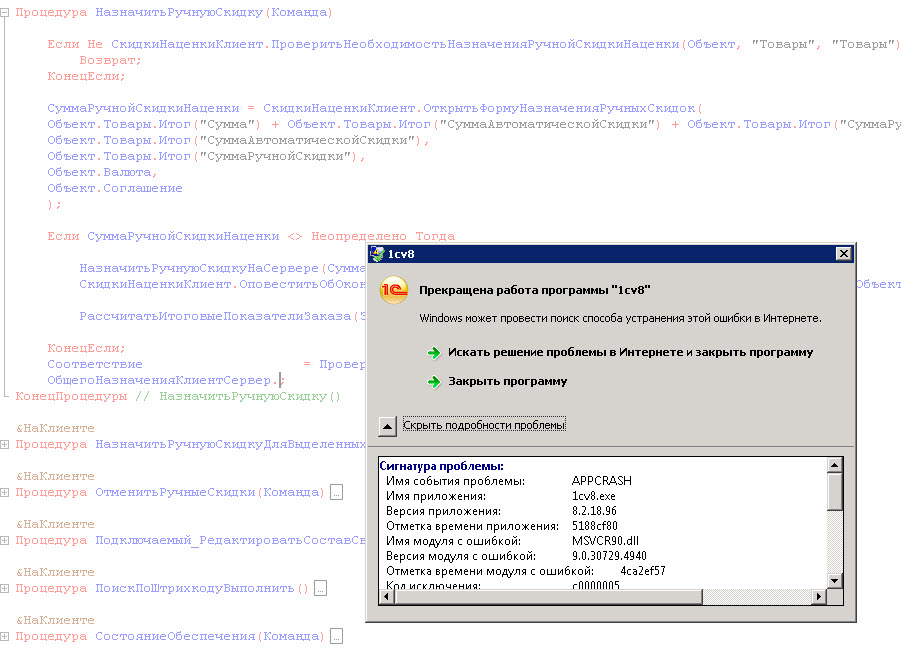Image resolution: width=901 pixels, height=648 pixels.
Task: Click the СкидкиНаценкиКлиент.ОповеститьОбОкон line in the code
Action: click(x=222, y=284)
